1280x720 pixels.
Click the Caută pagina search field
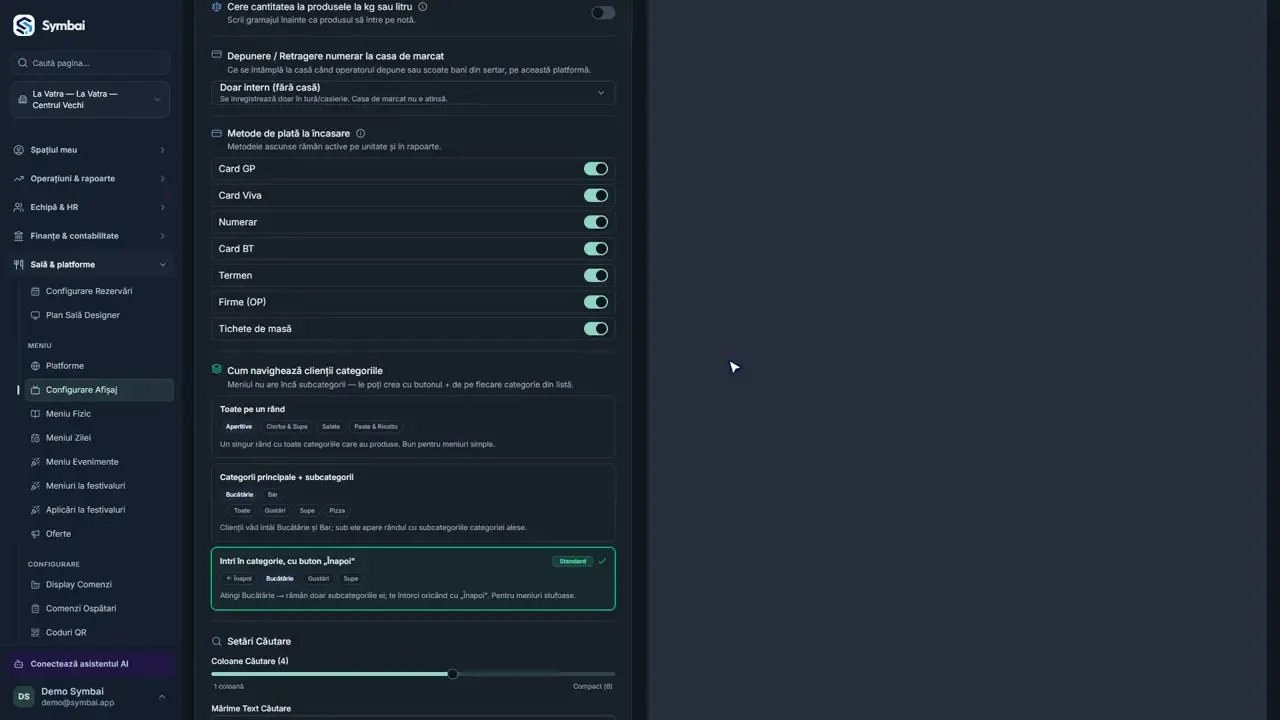coord(90,63)
